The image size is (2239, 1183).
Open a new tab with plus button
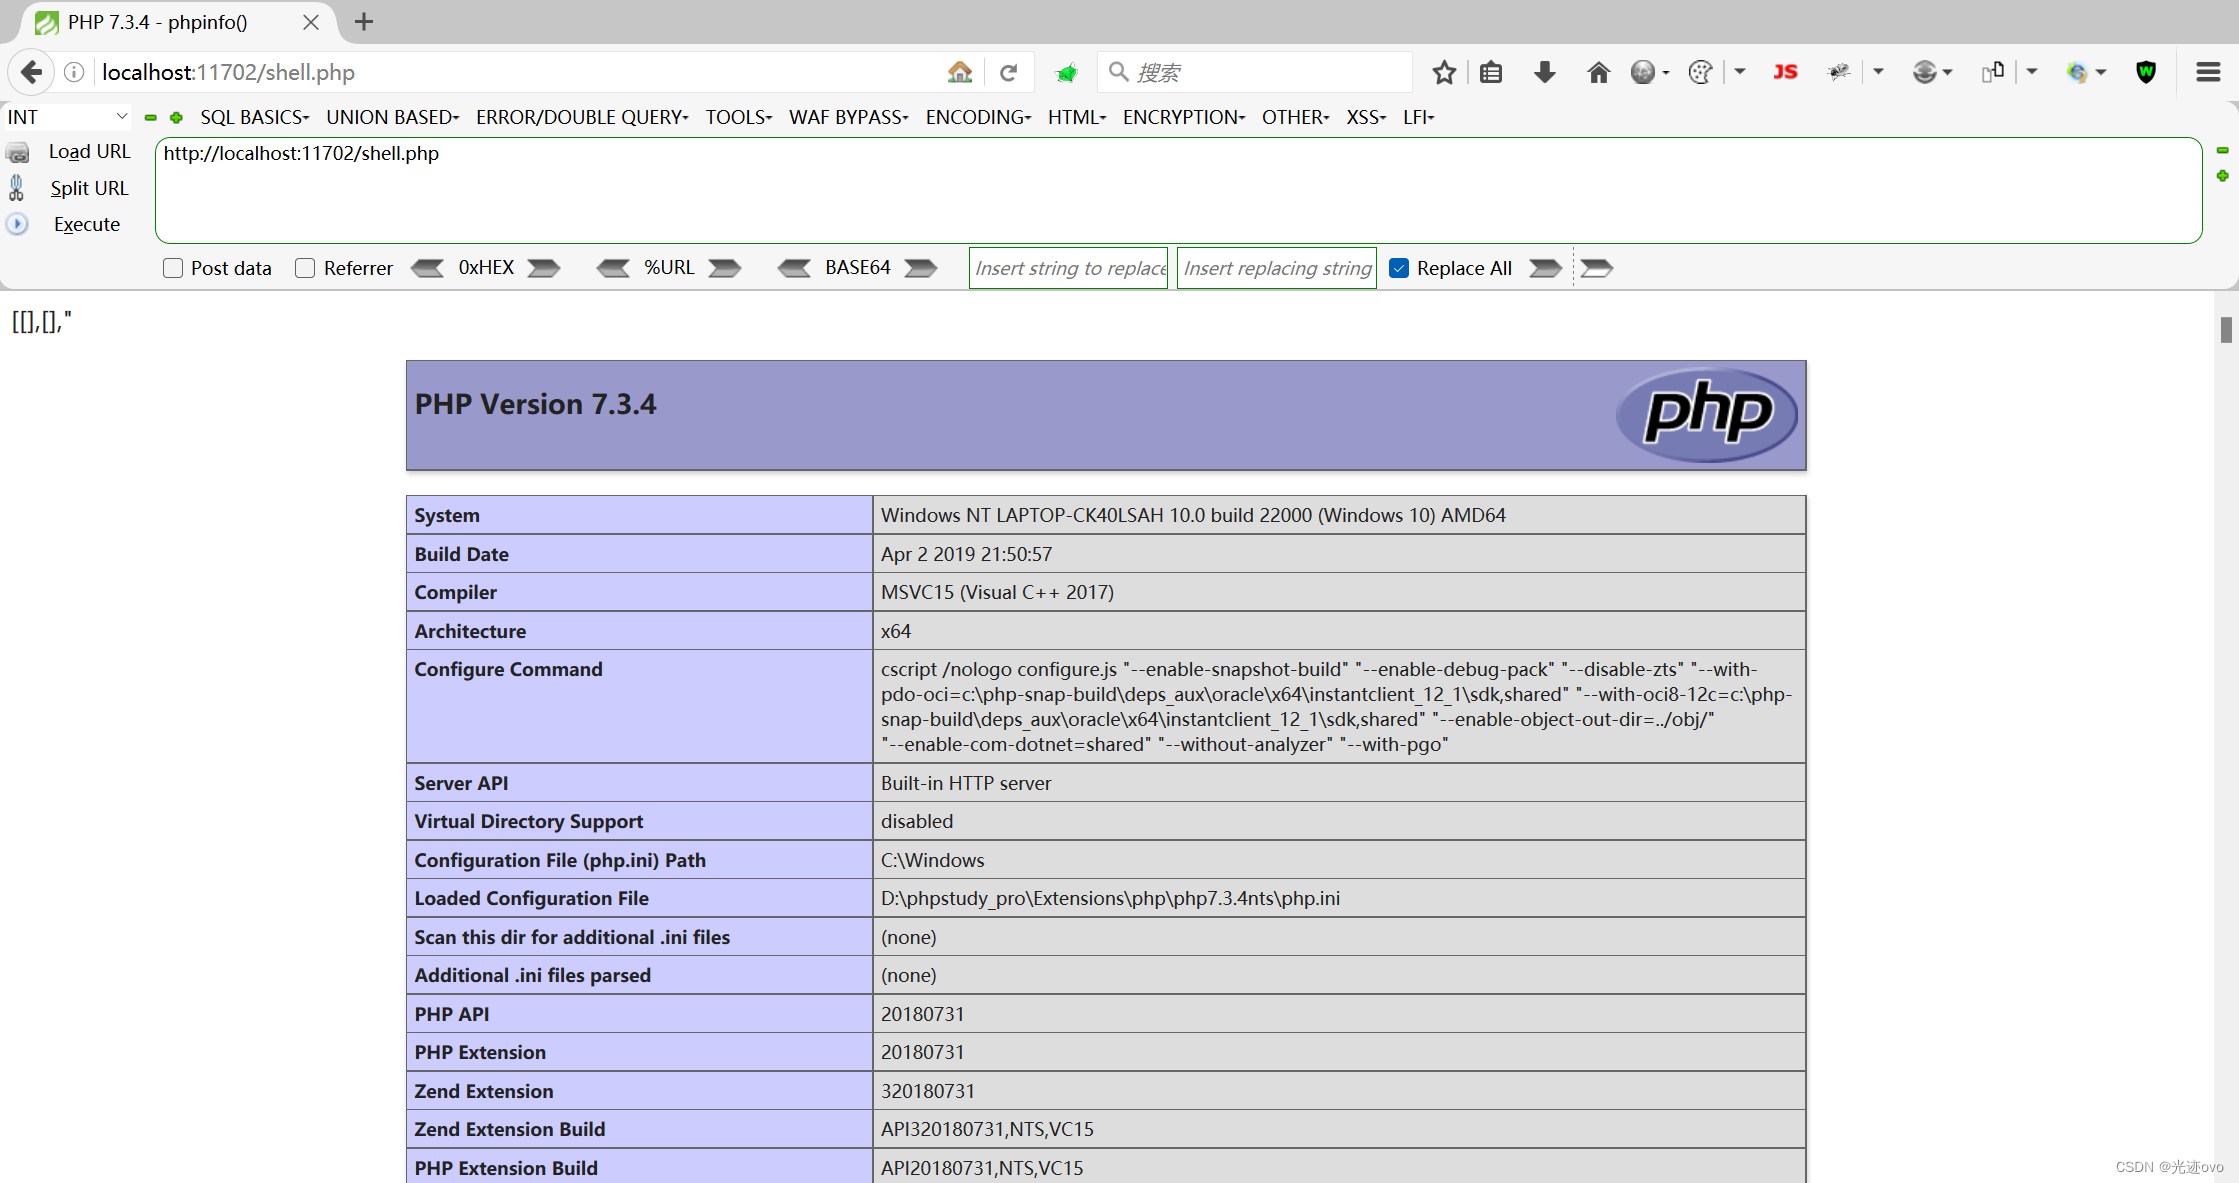(364, 22)
